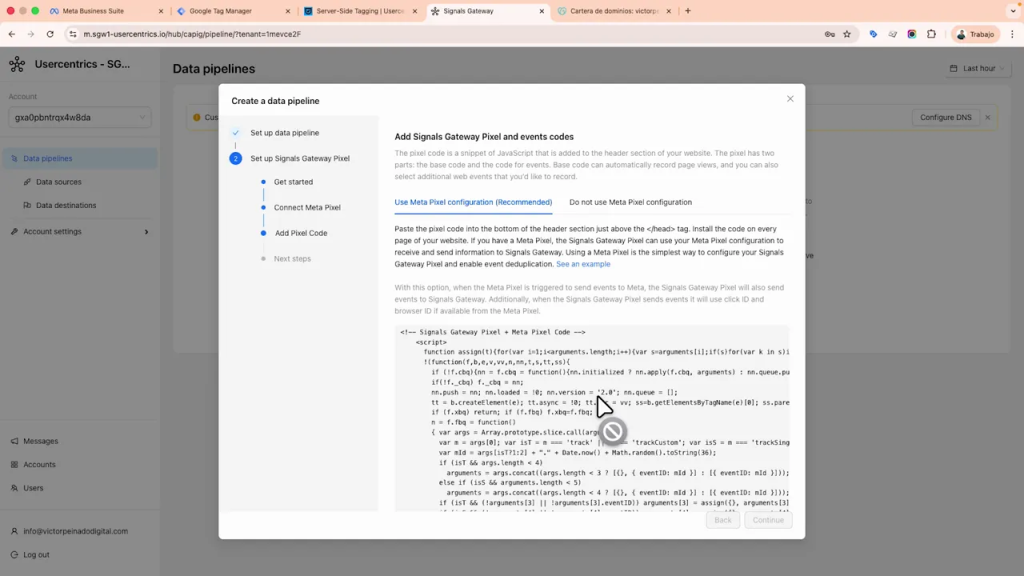Reload the current page
Screen dimensions: 1024x576
tap(50, 34)
